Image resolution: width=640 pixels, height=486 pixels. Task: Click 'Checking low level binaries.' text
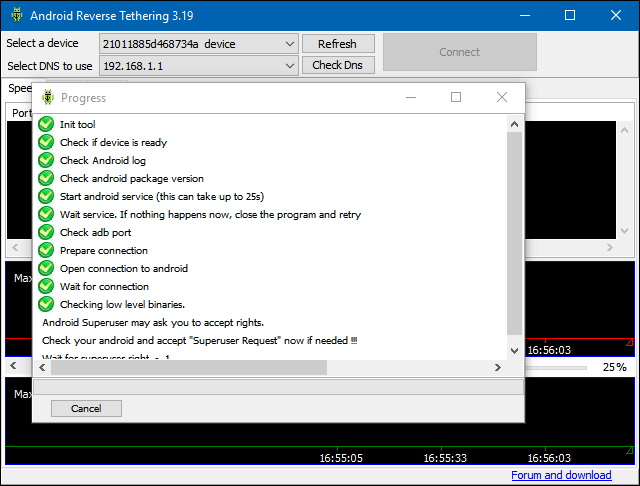[122, 304]
